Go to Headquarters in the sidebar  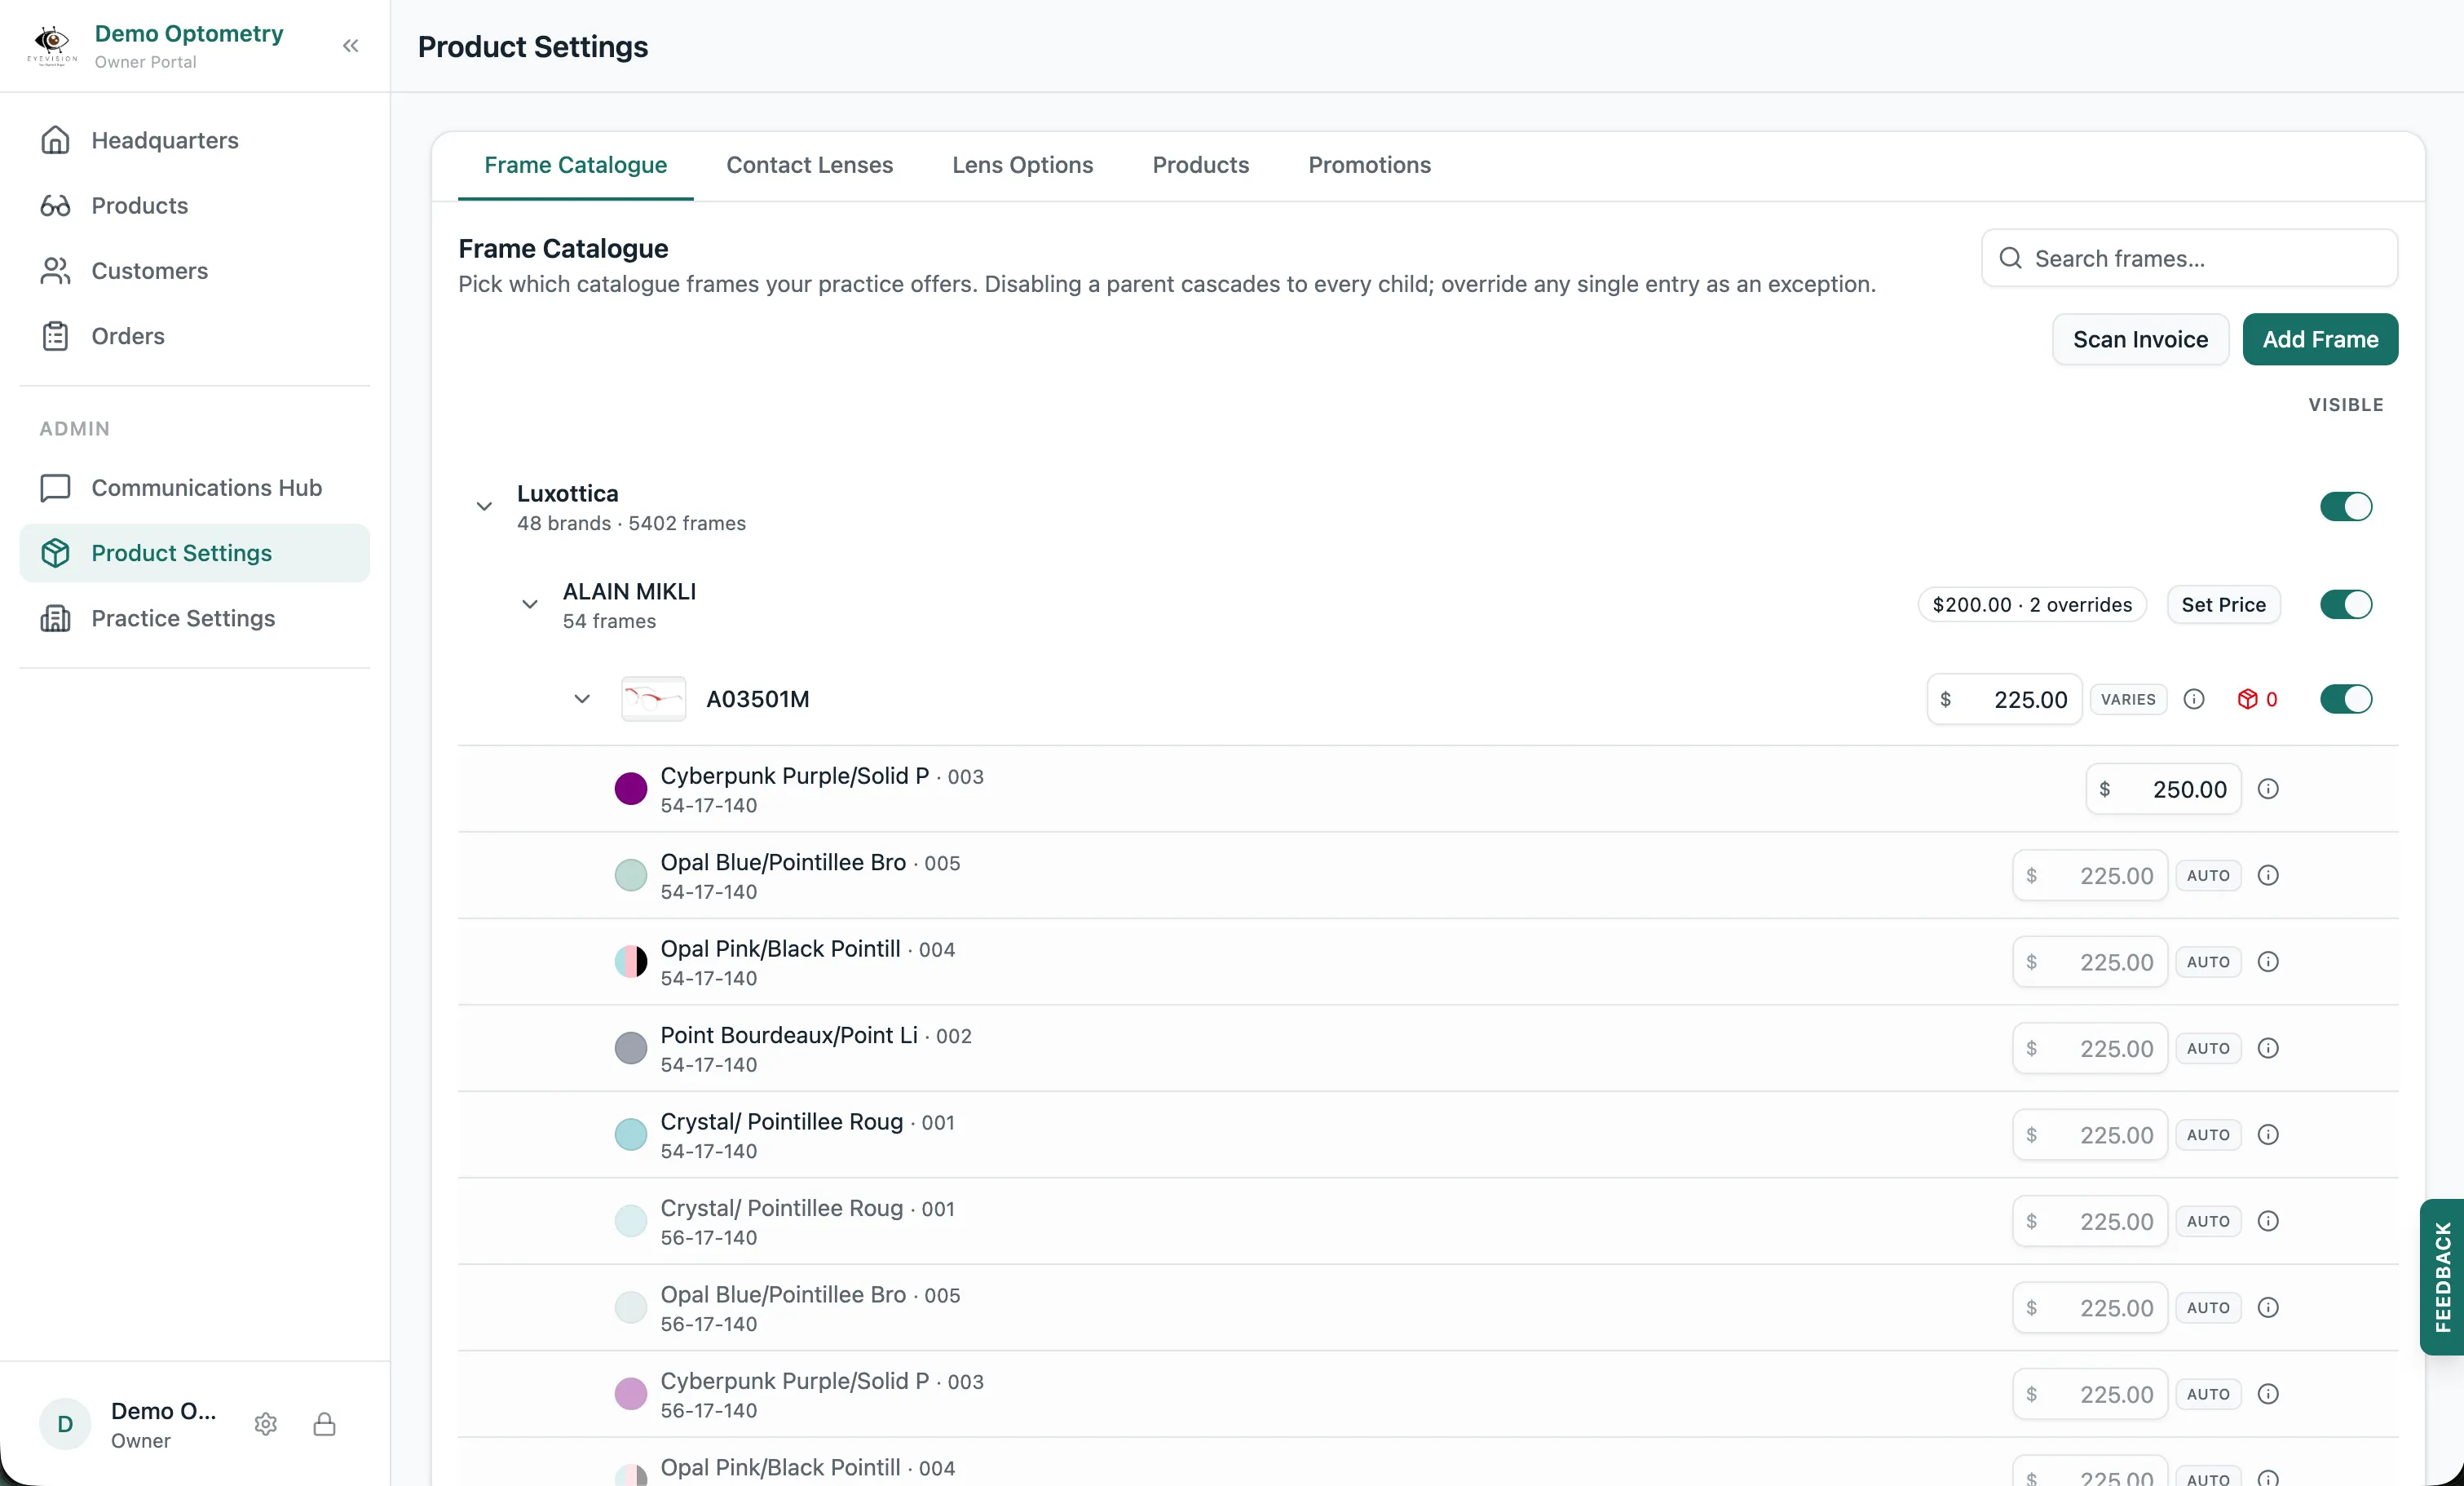[195, 140]
